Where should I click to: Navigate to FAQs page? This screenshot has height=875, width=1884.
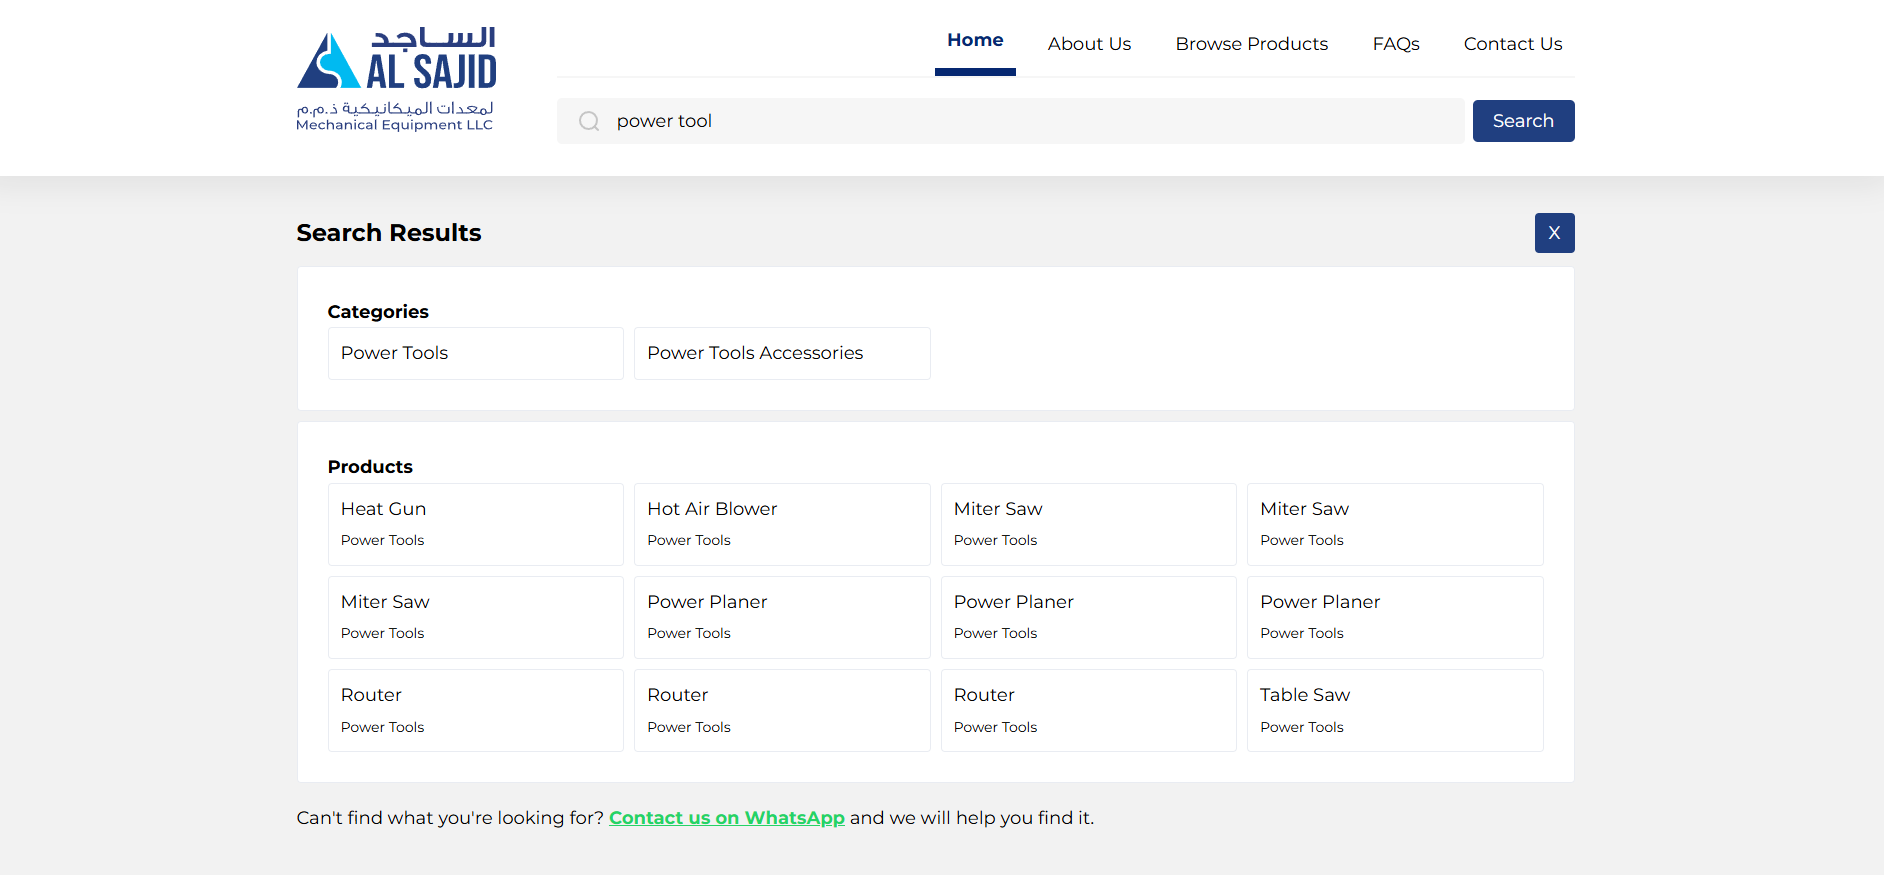pos(1395,44)
